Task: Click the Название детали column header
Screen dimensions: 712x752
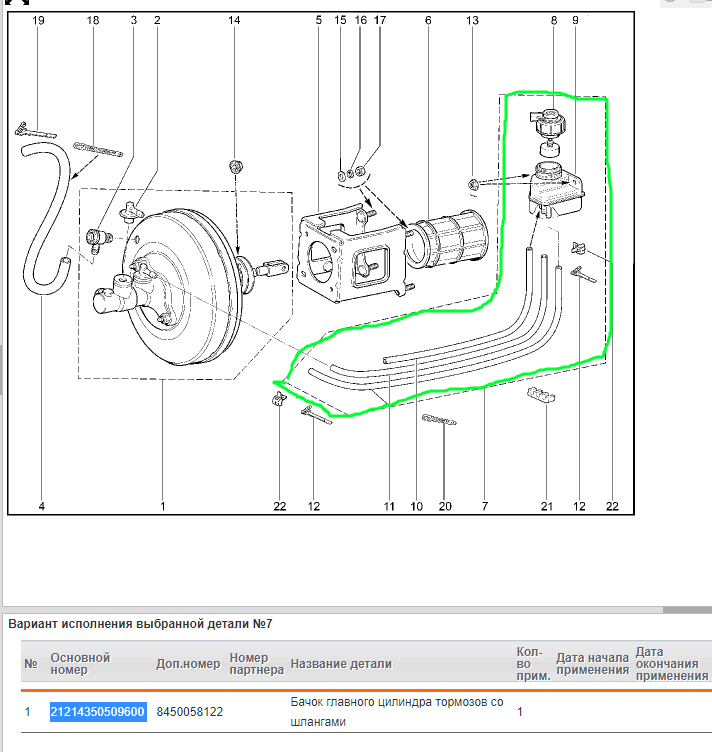Action: pyautogui.click(x=341, y=664)
